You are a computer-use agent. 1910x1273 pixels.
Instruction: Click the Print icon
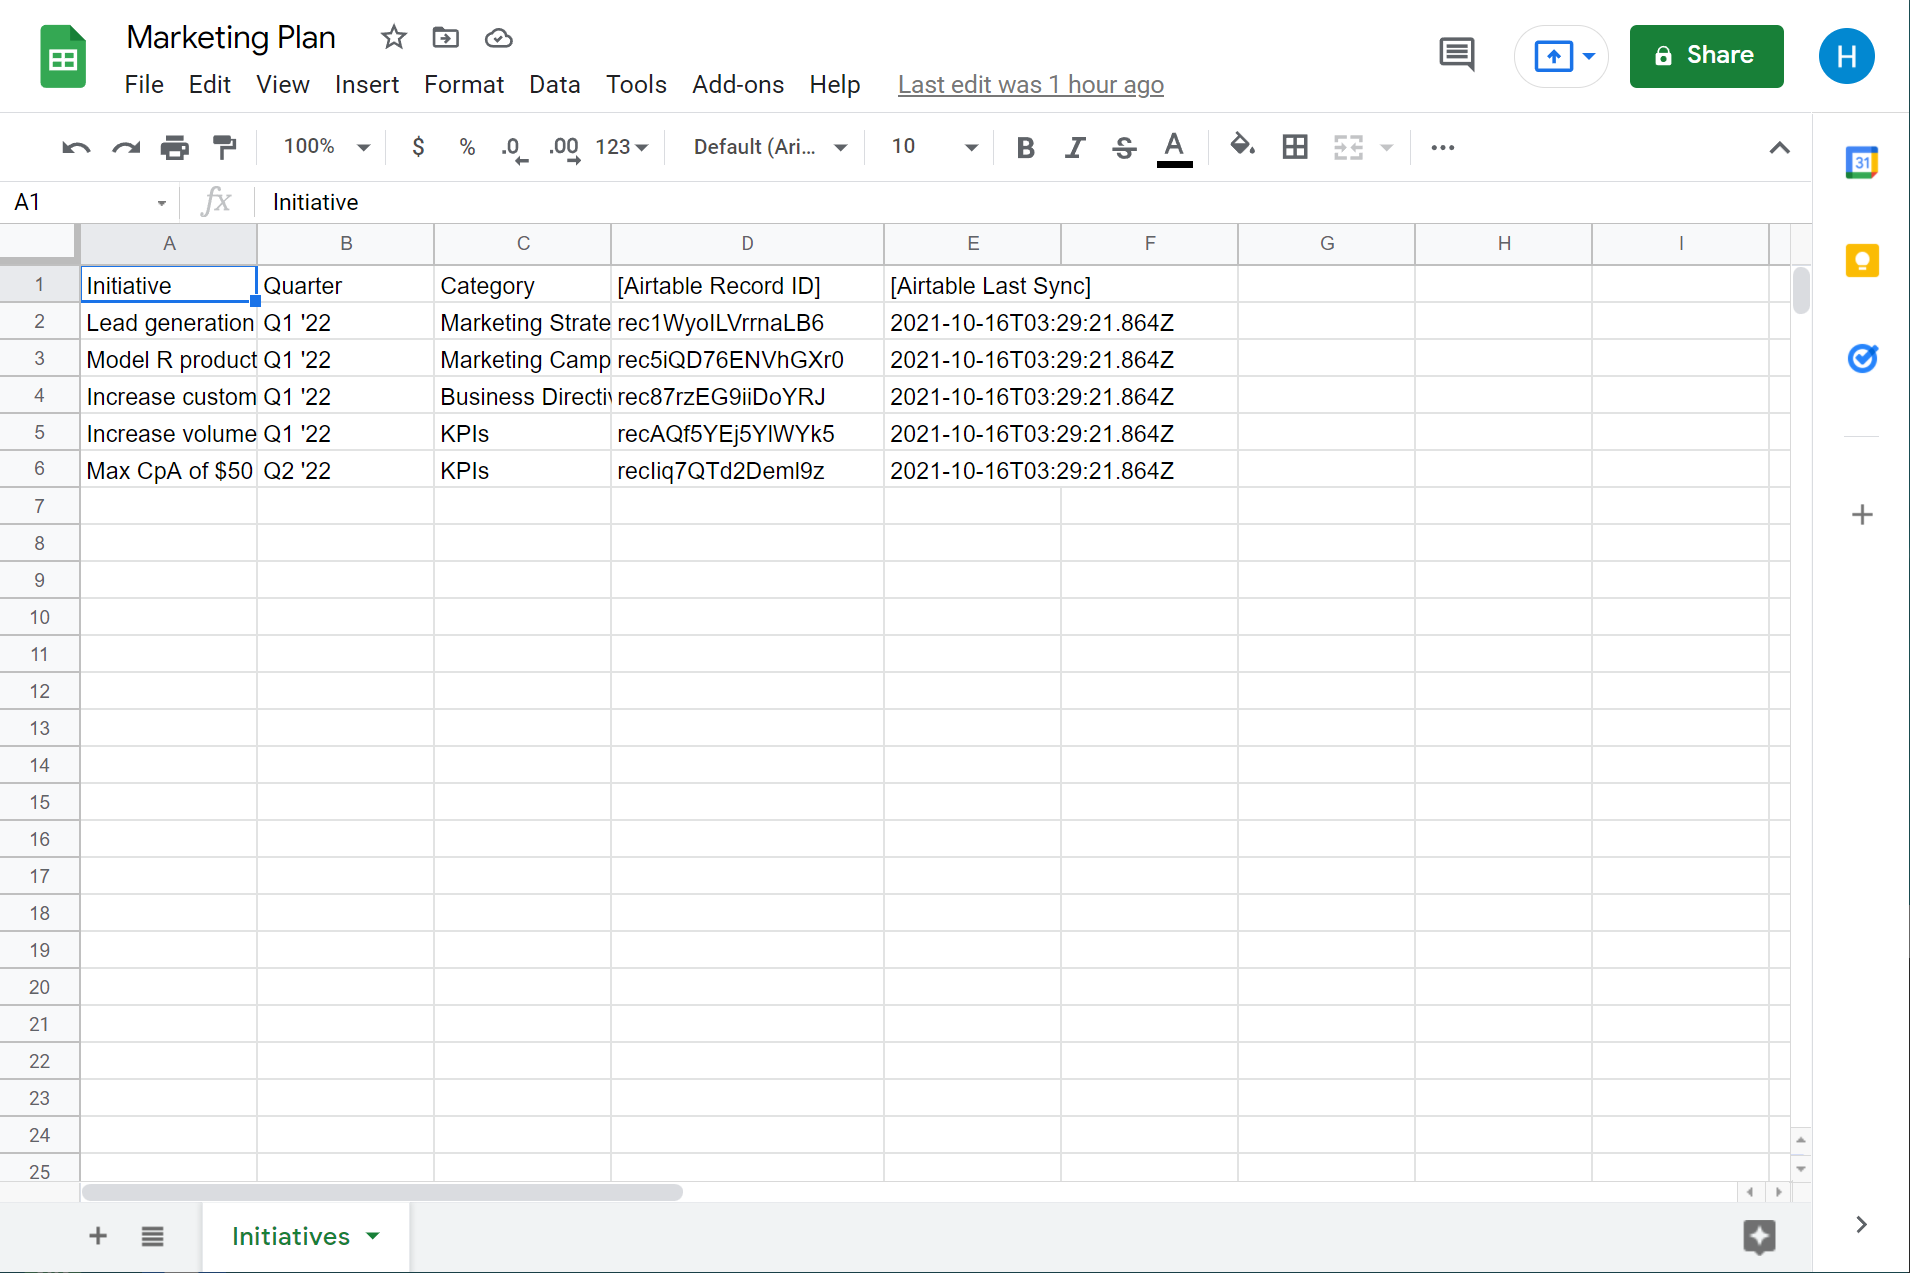[174, 148]
